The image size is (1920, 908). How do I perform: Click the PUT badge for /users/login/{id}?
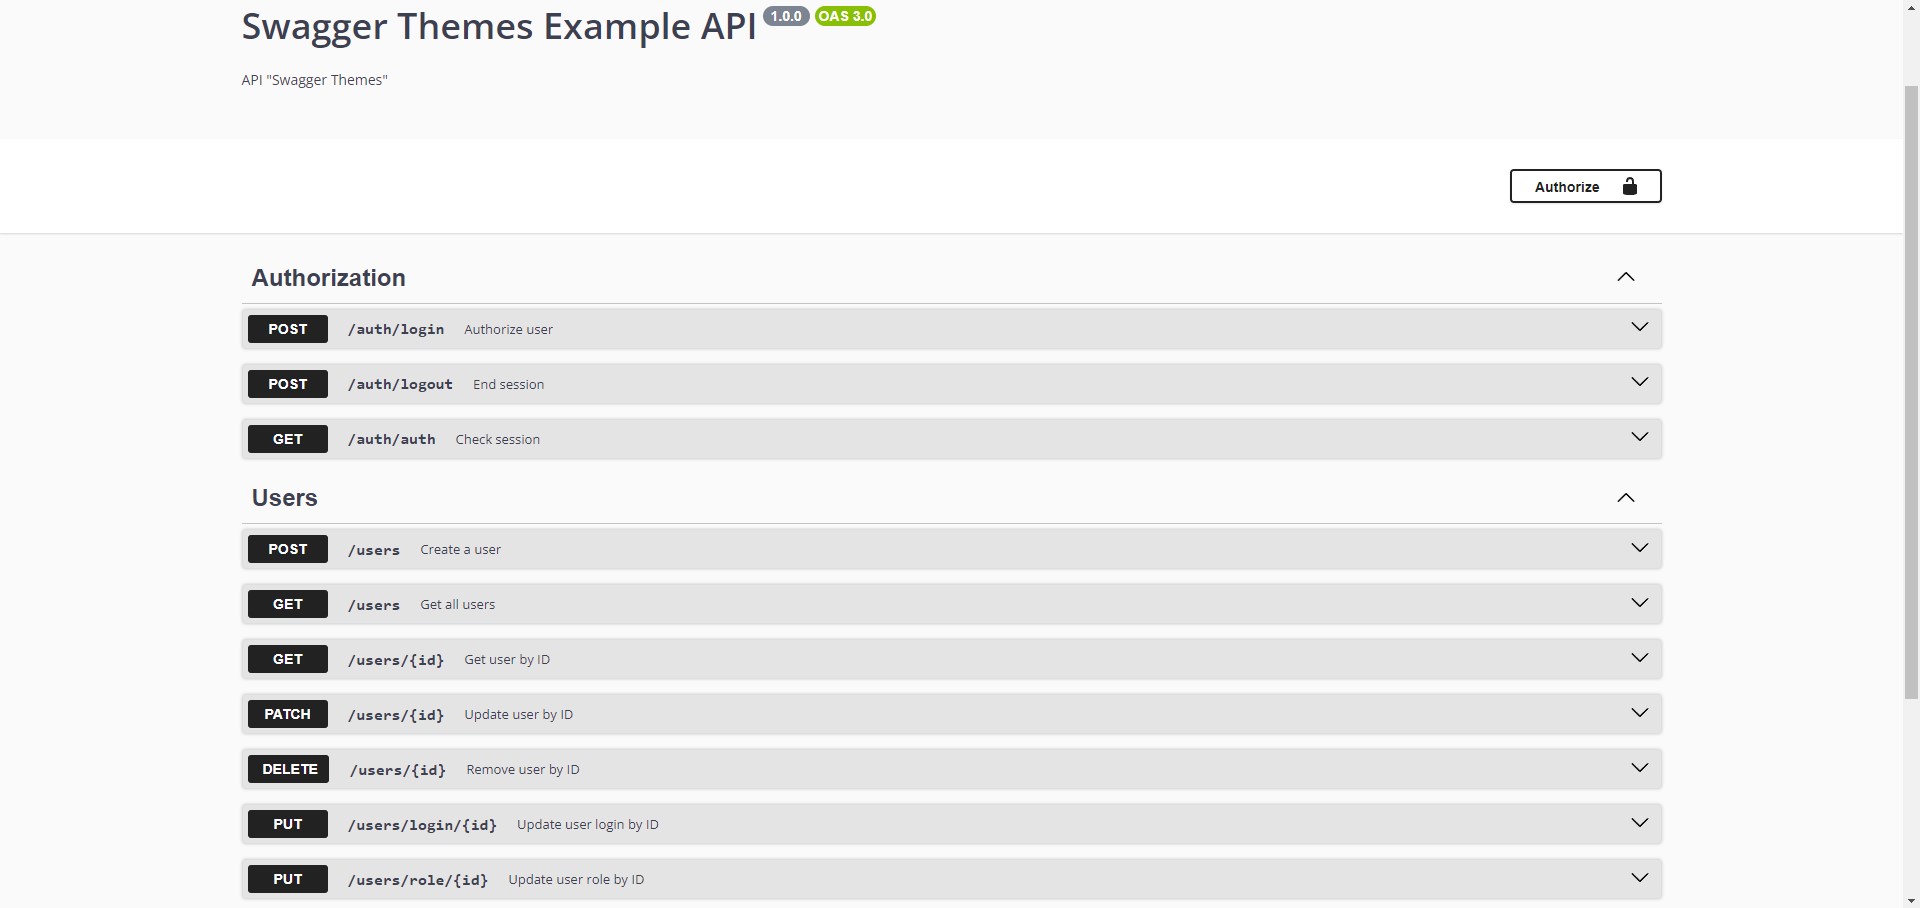tap(288, 824)
